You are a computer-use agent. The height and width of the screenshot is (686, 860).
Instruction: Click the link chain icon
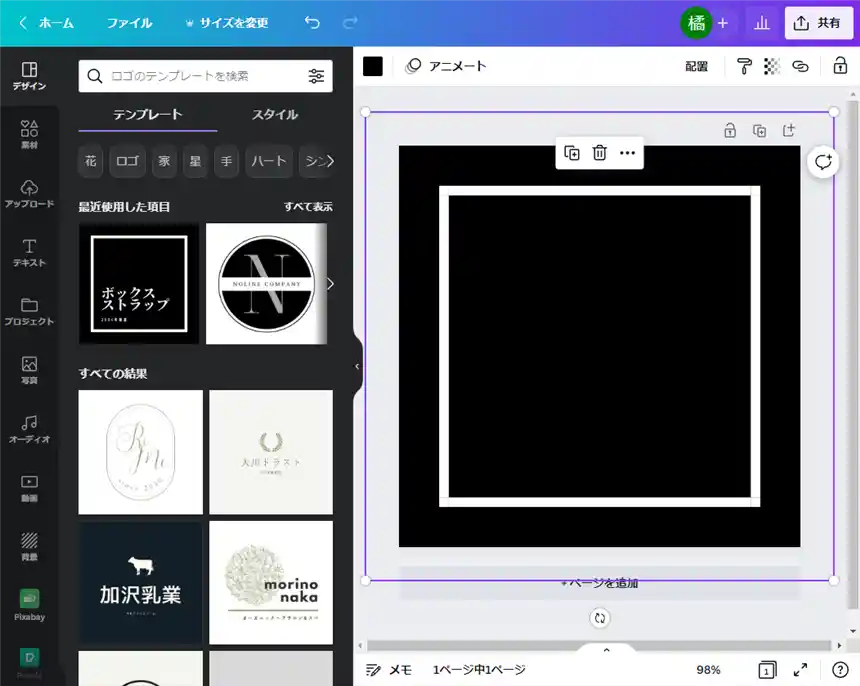(800, 66)
